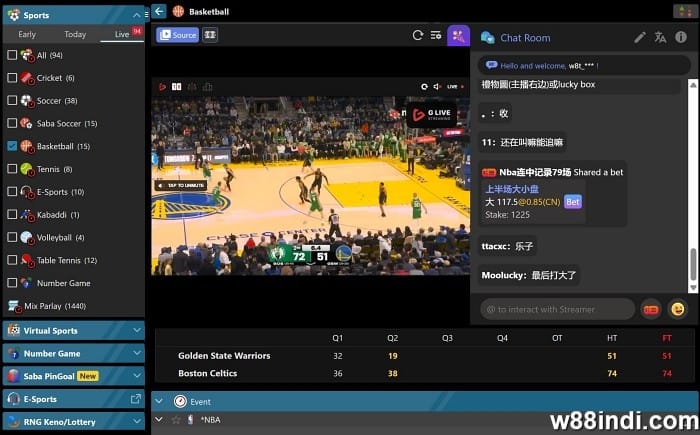700x435 pixels.
Task: Click the scoreboard icon in the video player
Action: (177, 87)
